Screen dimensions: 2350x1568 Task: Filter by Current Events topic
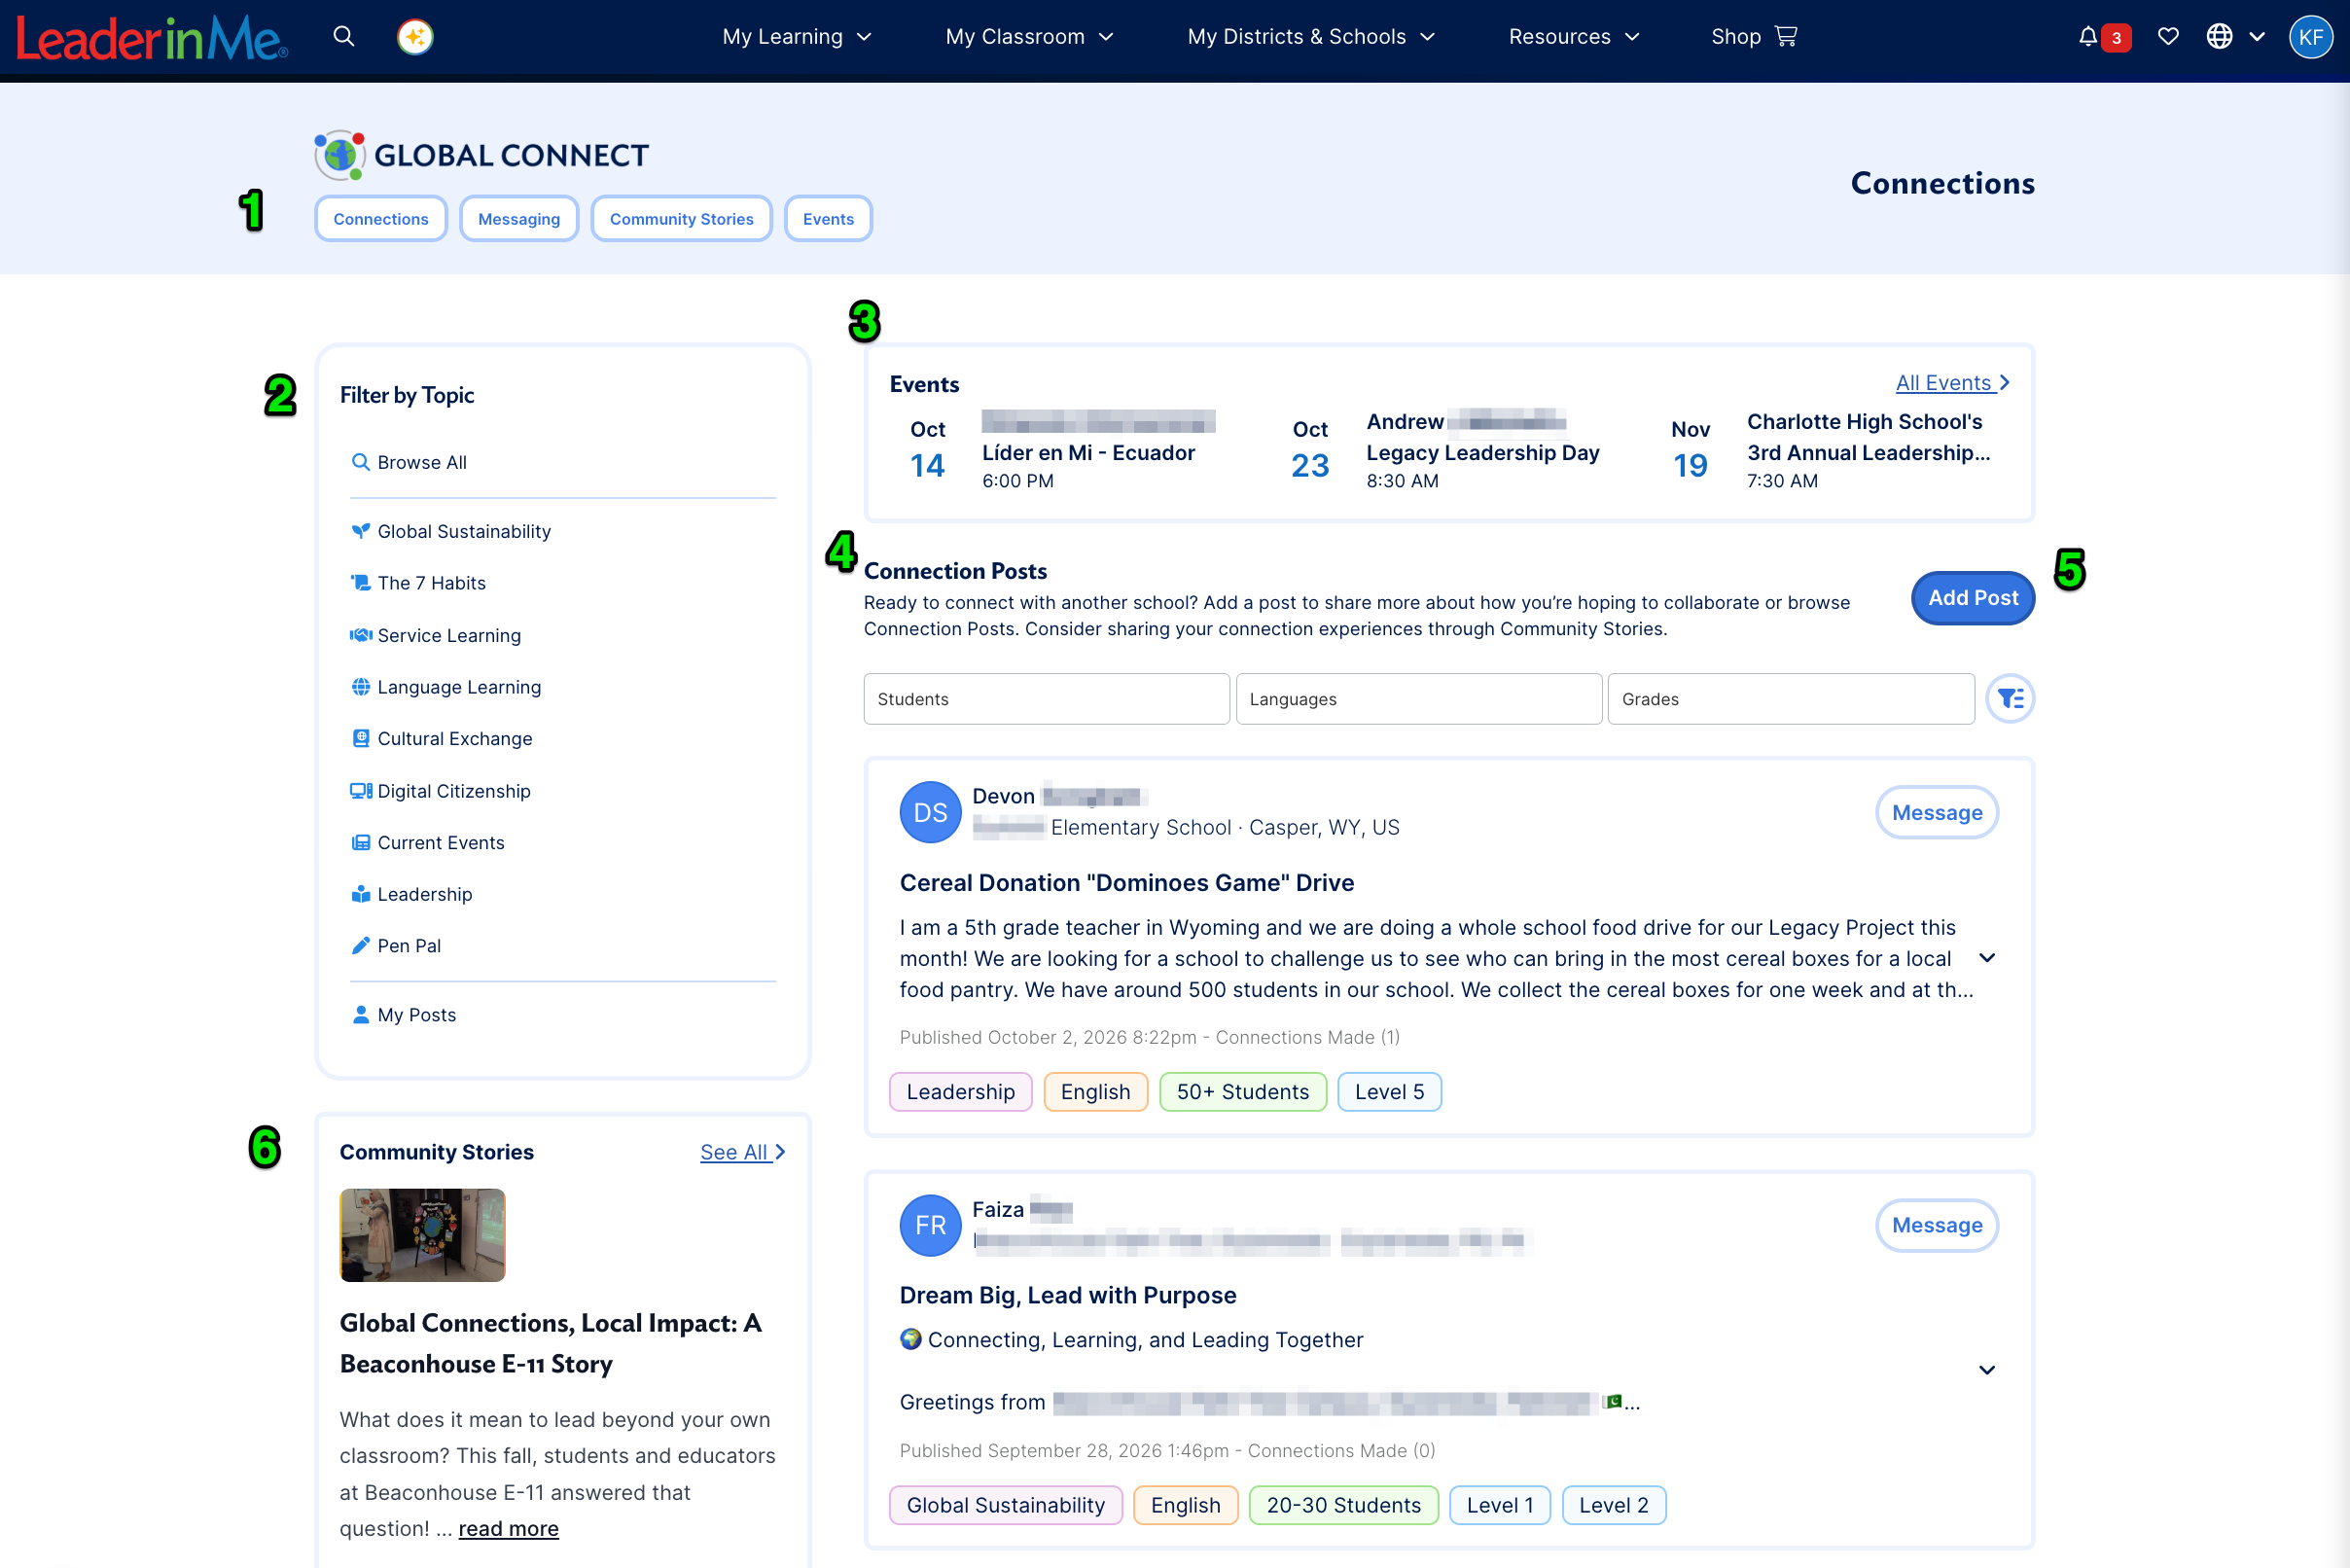point(428,842)
